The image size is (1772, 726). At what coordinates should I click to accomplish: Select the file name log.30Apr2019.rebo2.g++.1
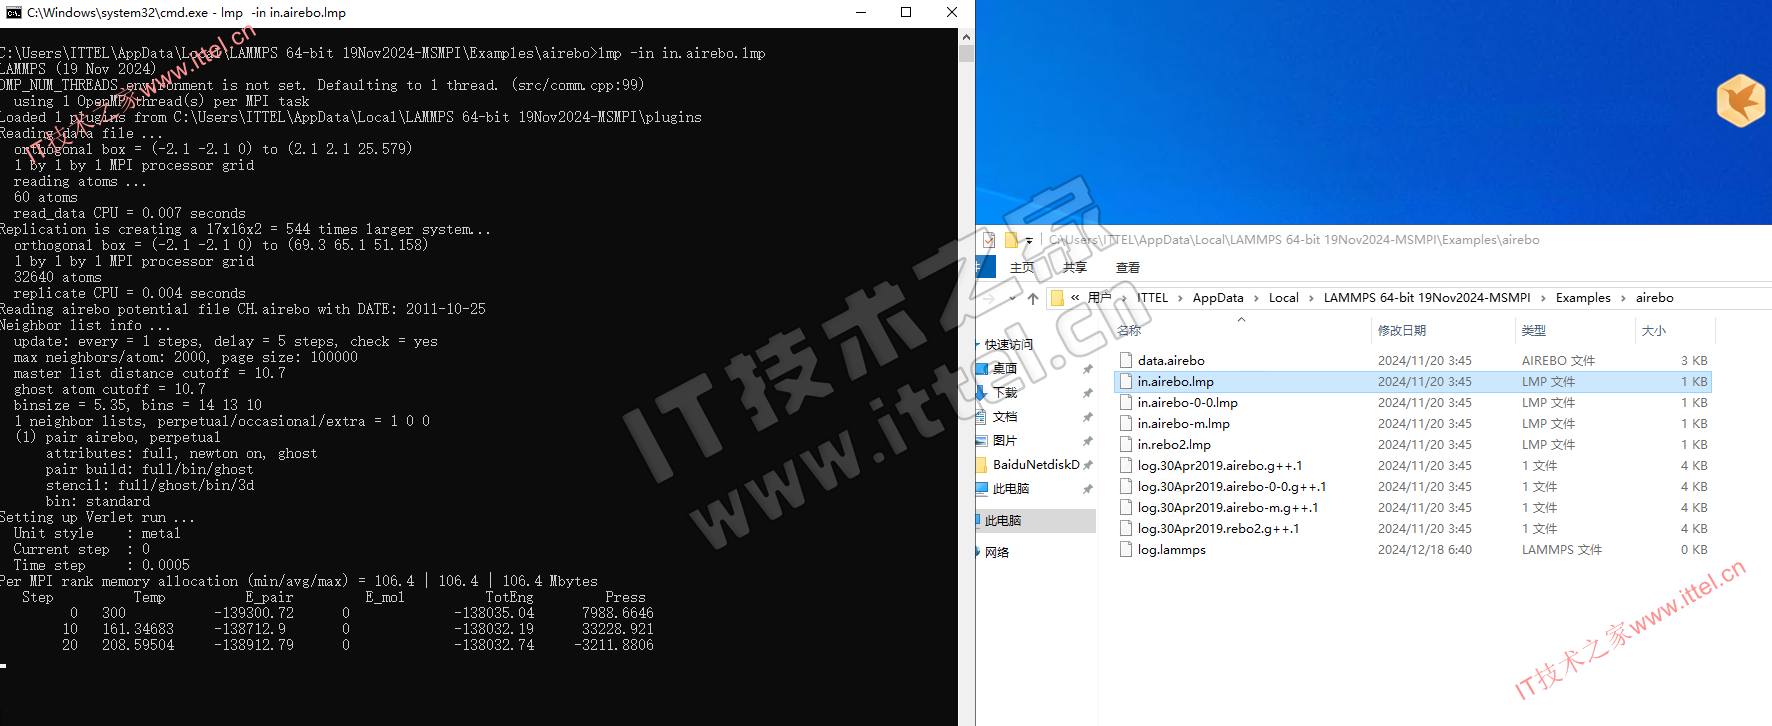coord(1218,528)
